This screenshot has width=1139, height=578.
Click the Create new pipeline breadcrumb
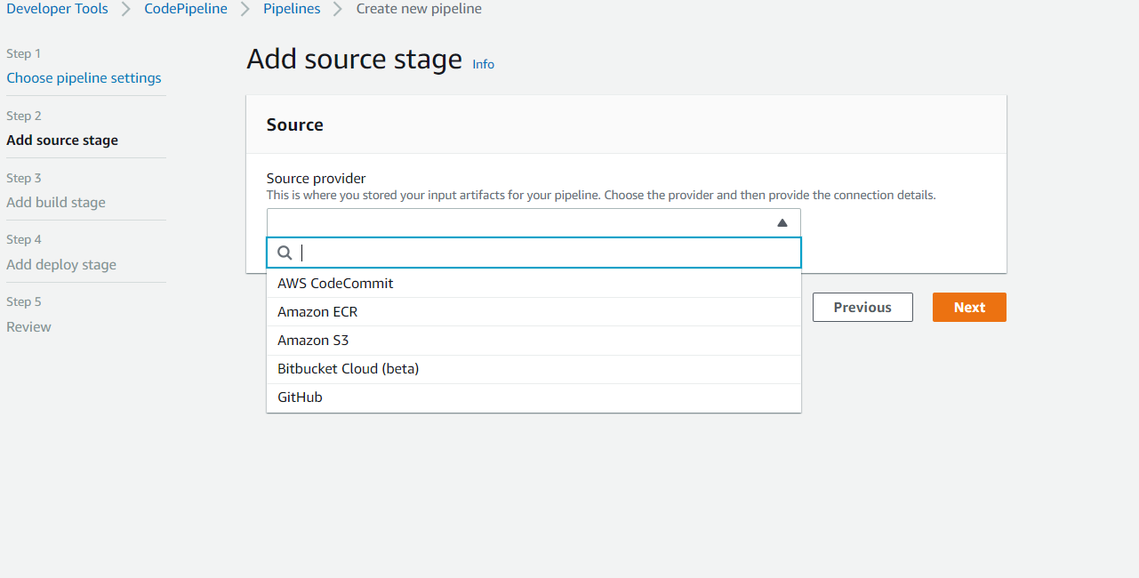[x=419, y=9]
